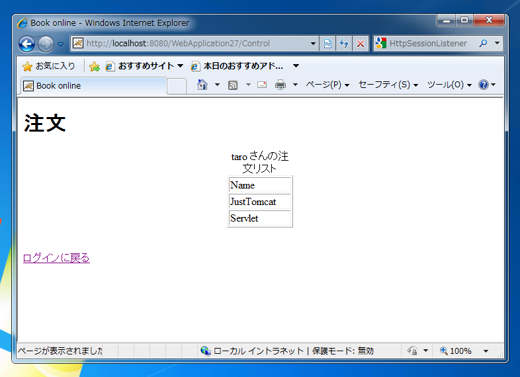Open the search provider dropdown arrow
The image size is (520, 377).
(497, 43)
